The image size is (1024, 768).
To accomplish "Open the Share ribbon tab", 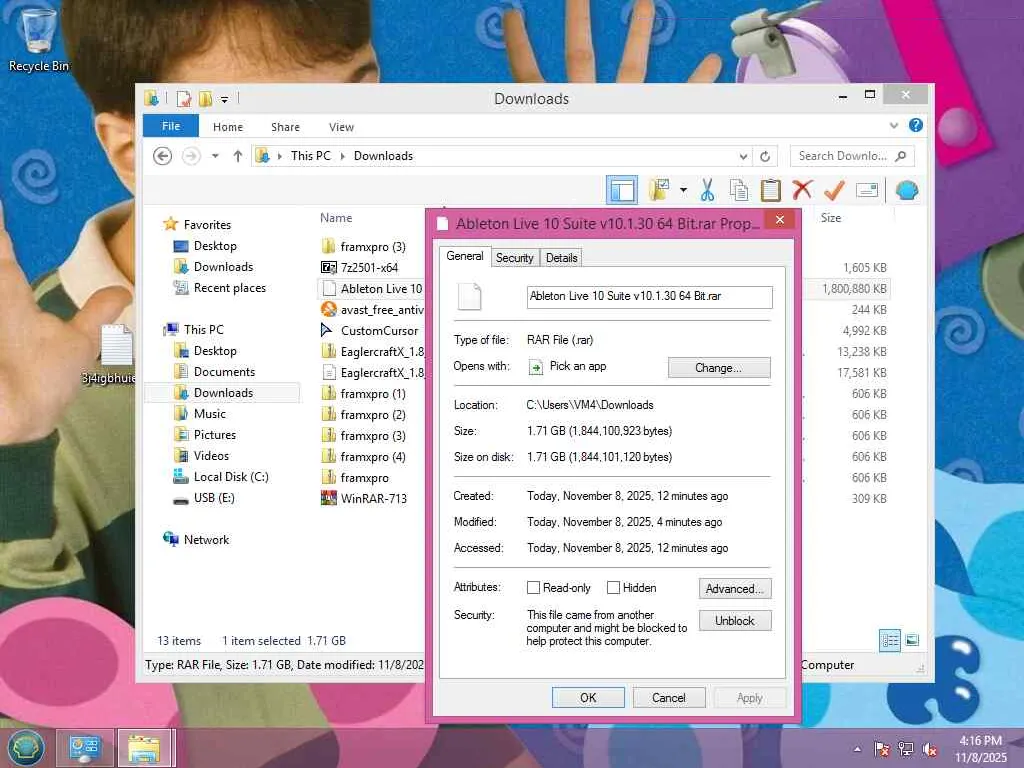I will coord(285,127).
